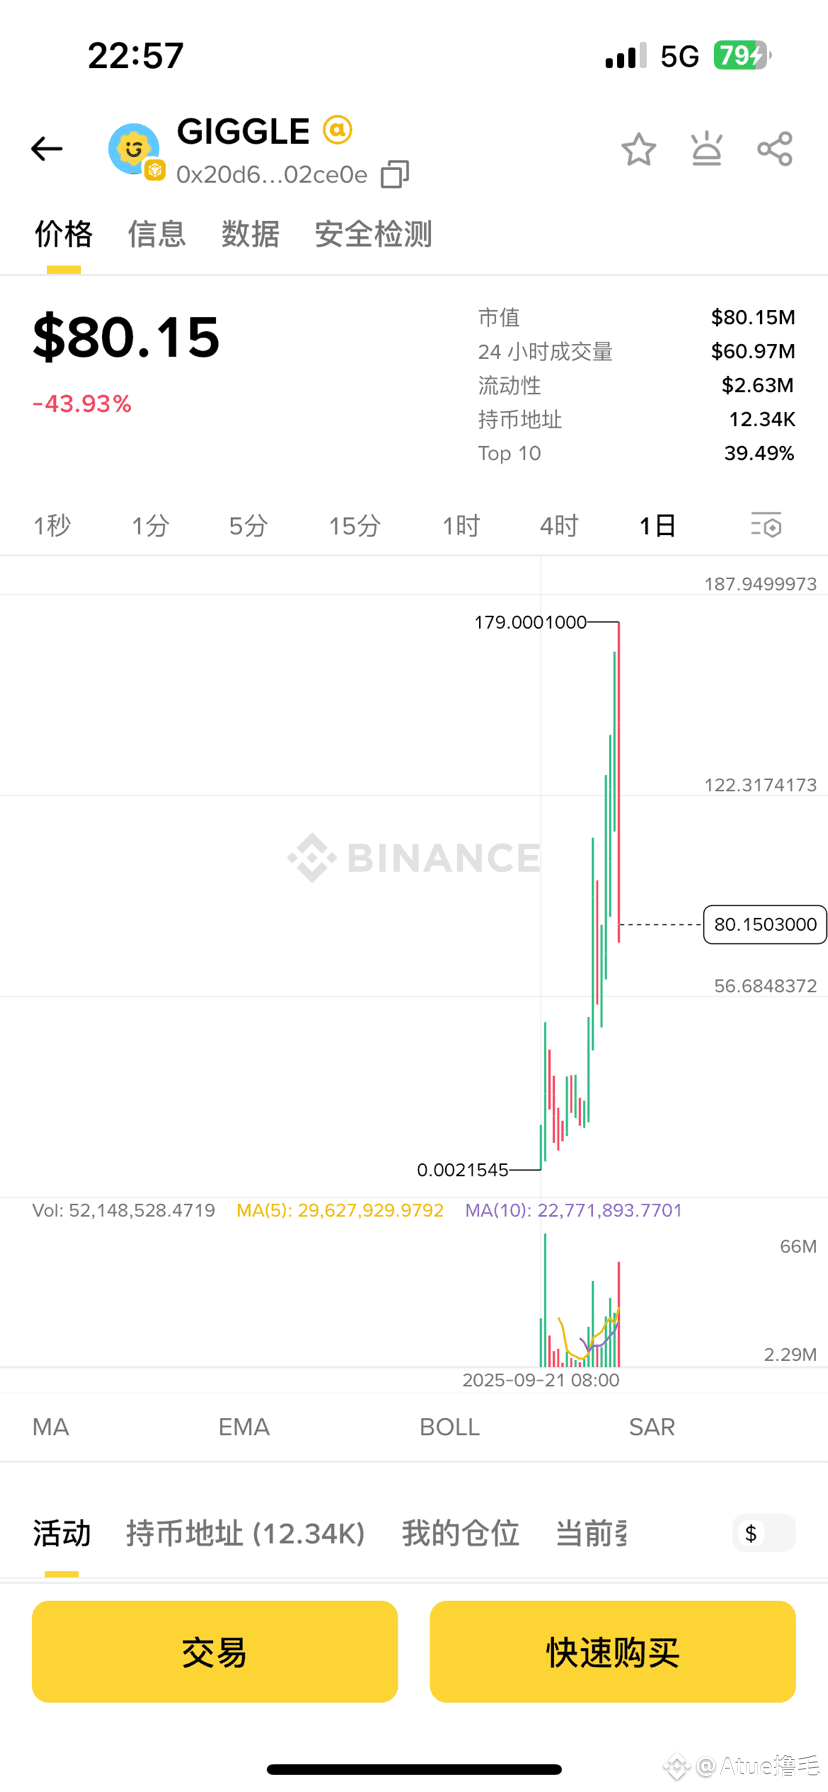Viewport: 828px width, 1792px height.
Task: Select the 1时 chart interval
Action: 461,525
